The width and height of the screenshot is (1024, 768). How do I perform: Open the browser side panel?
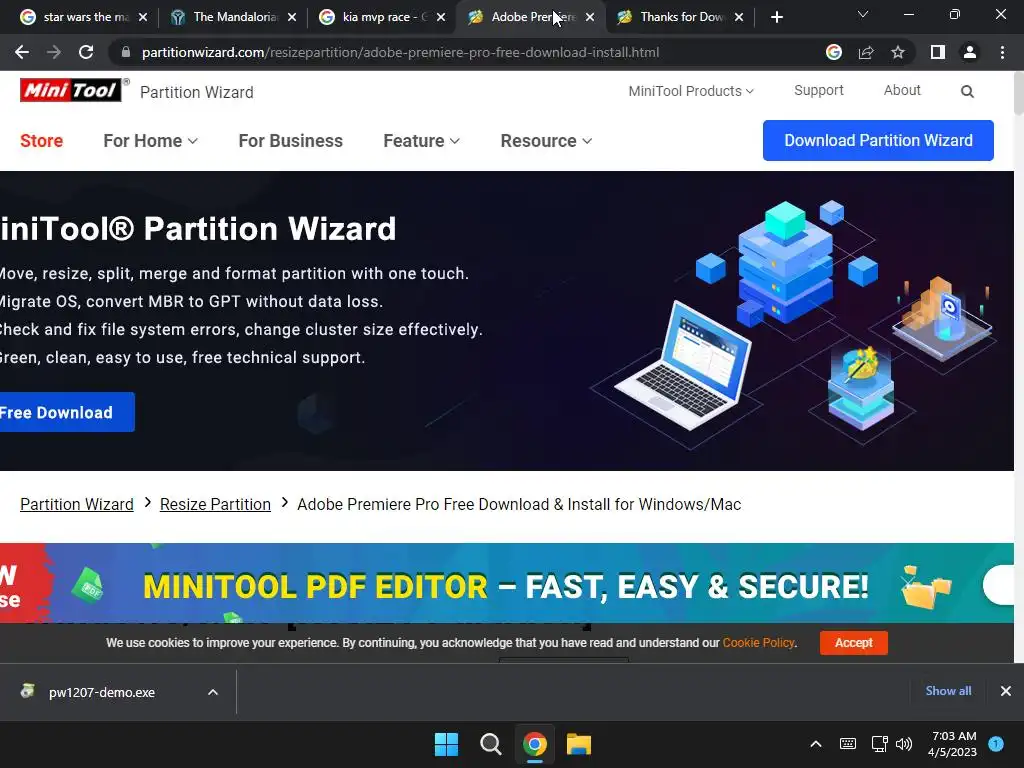pos(938,52)
